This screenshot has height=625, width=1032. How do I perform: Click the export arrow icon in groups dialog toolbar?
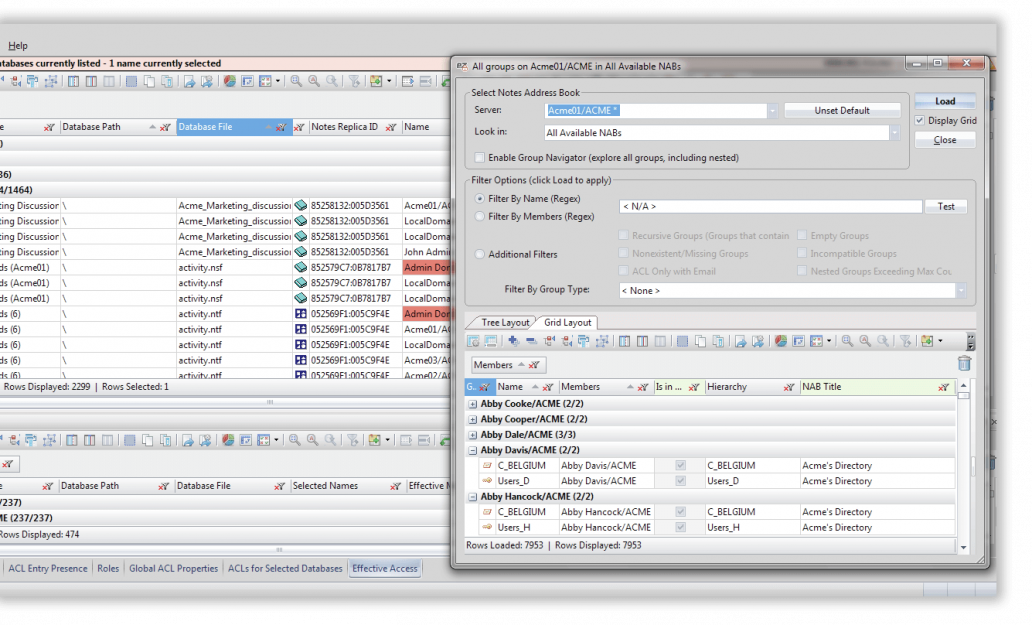click(x=740, y=341)
